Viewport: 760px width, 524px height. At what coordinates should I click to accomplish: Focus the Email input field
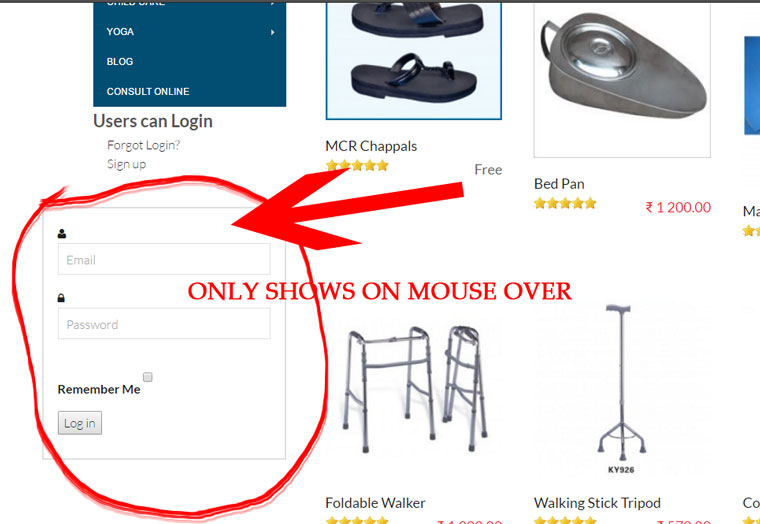point(164,259)
